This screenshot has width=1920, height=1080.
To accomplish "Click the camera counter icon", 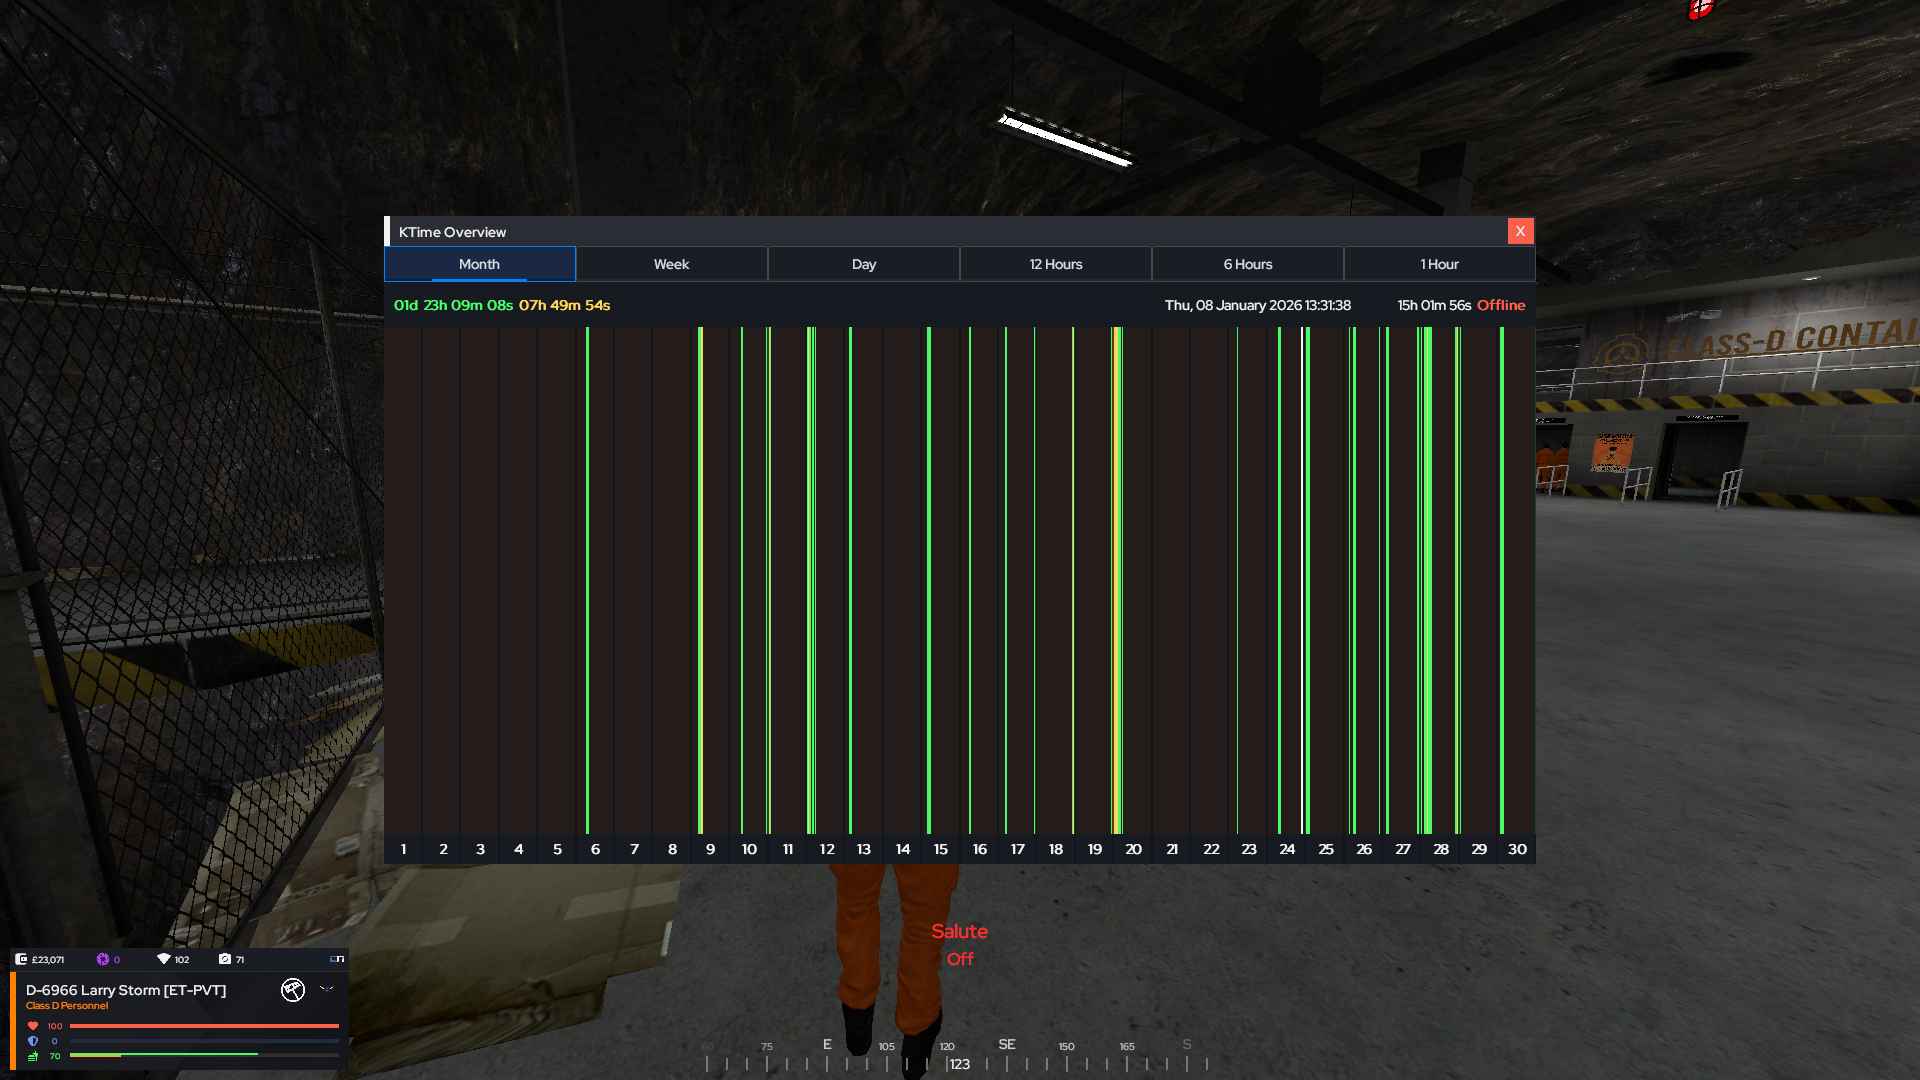I will coord(225,959).
